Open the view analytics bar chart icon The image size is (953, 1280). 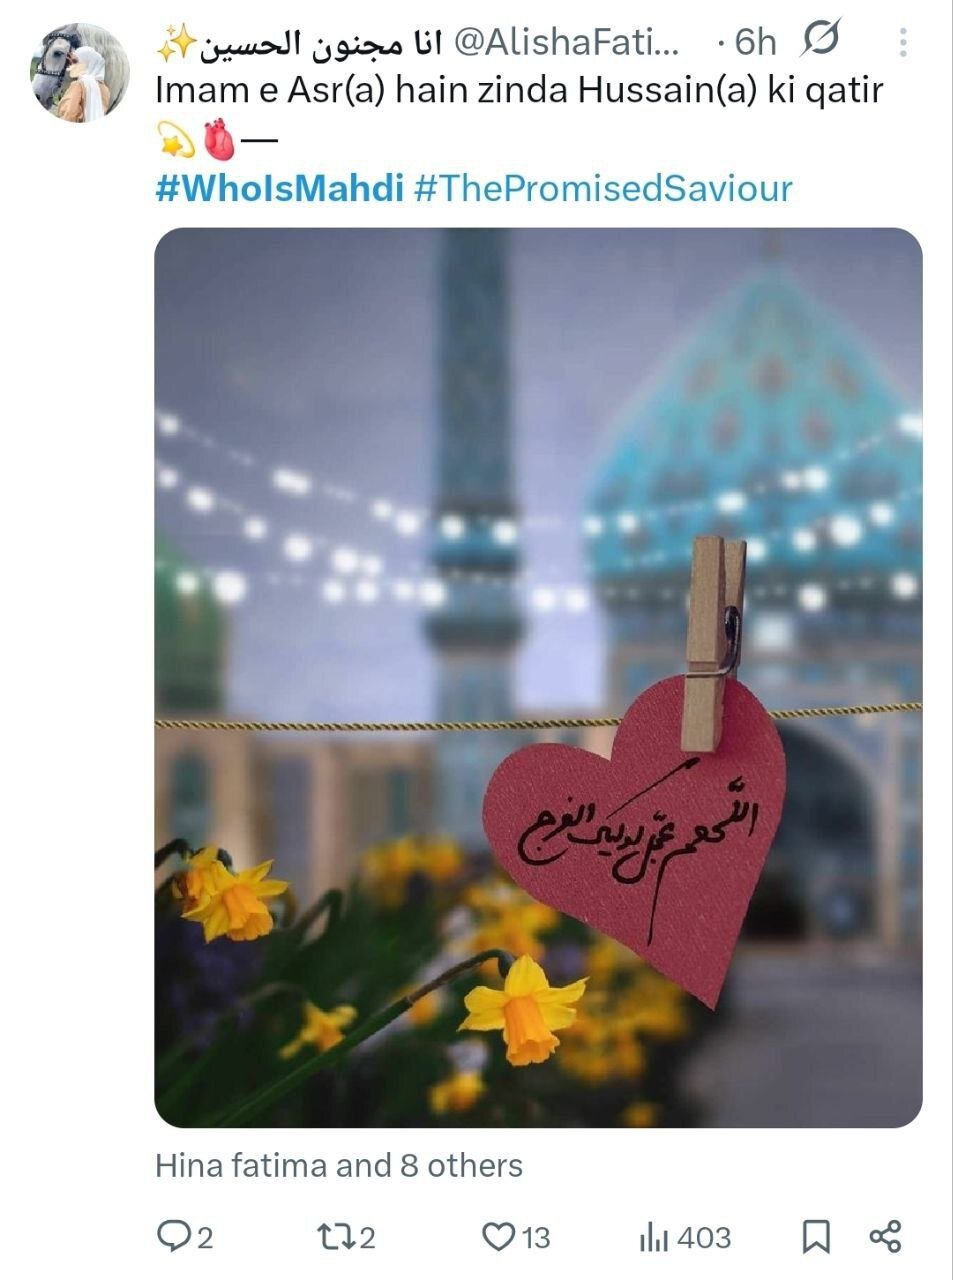tap(653, 1238)
